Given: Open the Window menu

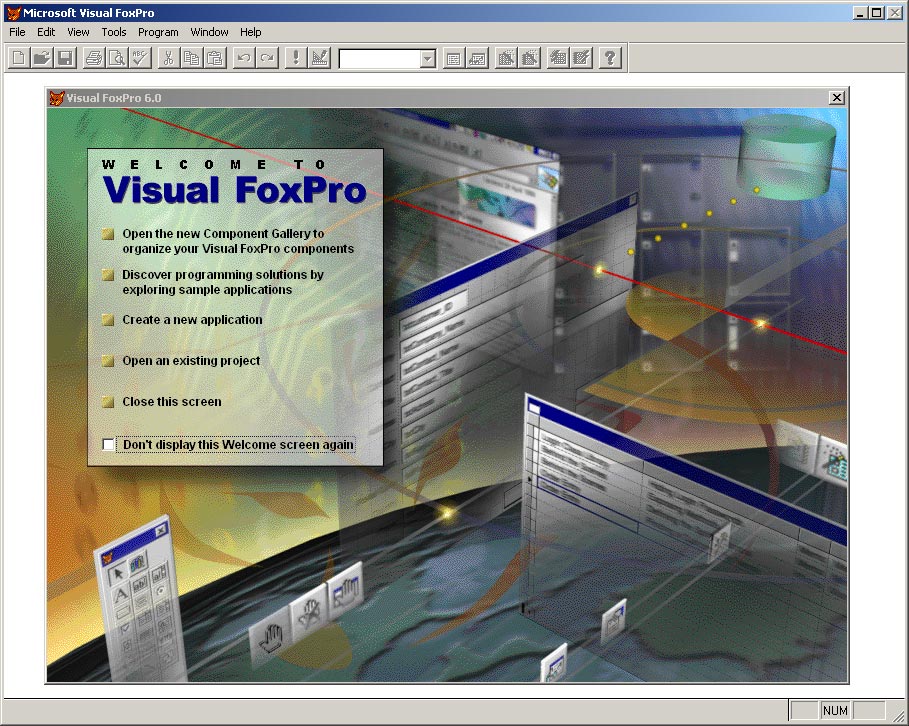Looking at the screenshot, I should click(209, 32).
